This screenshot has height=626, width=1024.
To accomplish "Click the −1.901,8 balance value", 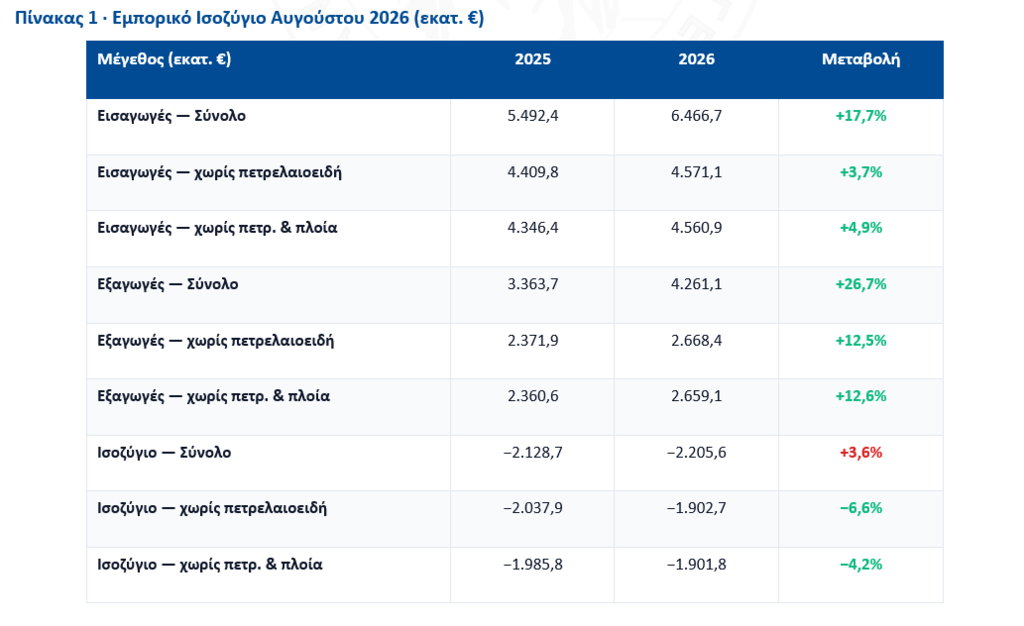I will click(696, 565).
